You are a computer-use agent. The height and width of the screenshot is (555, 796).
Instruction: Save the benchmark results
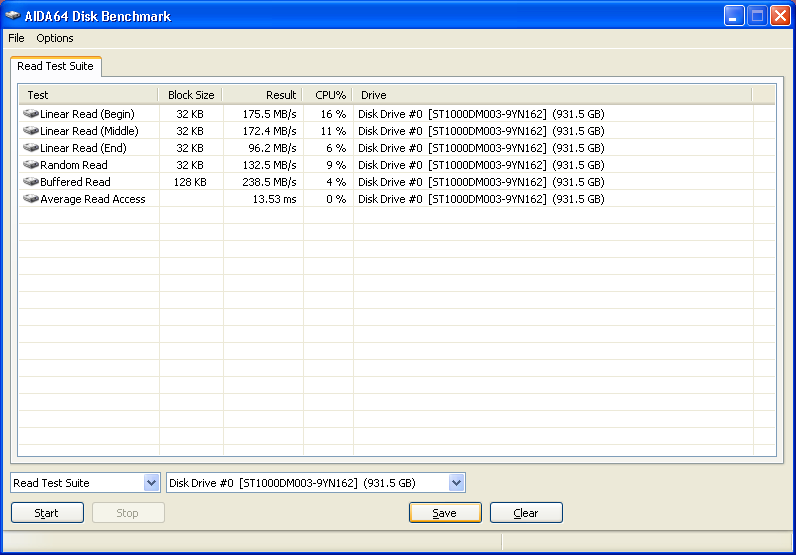445,513
